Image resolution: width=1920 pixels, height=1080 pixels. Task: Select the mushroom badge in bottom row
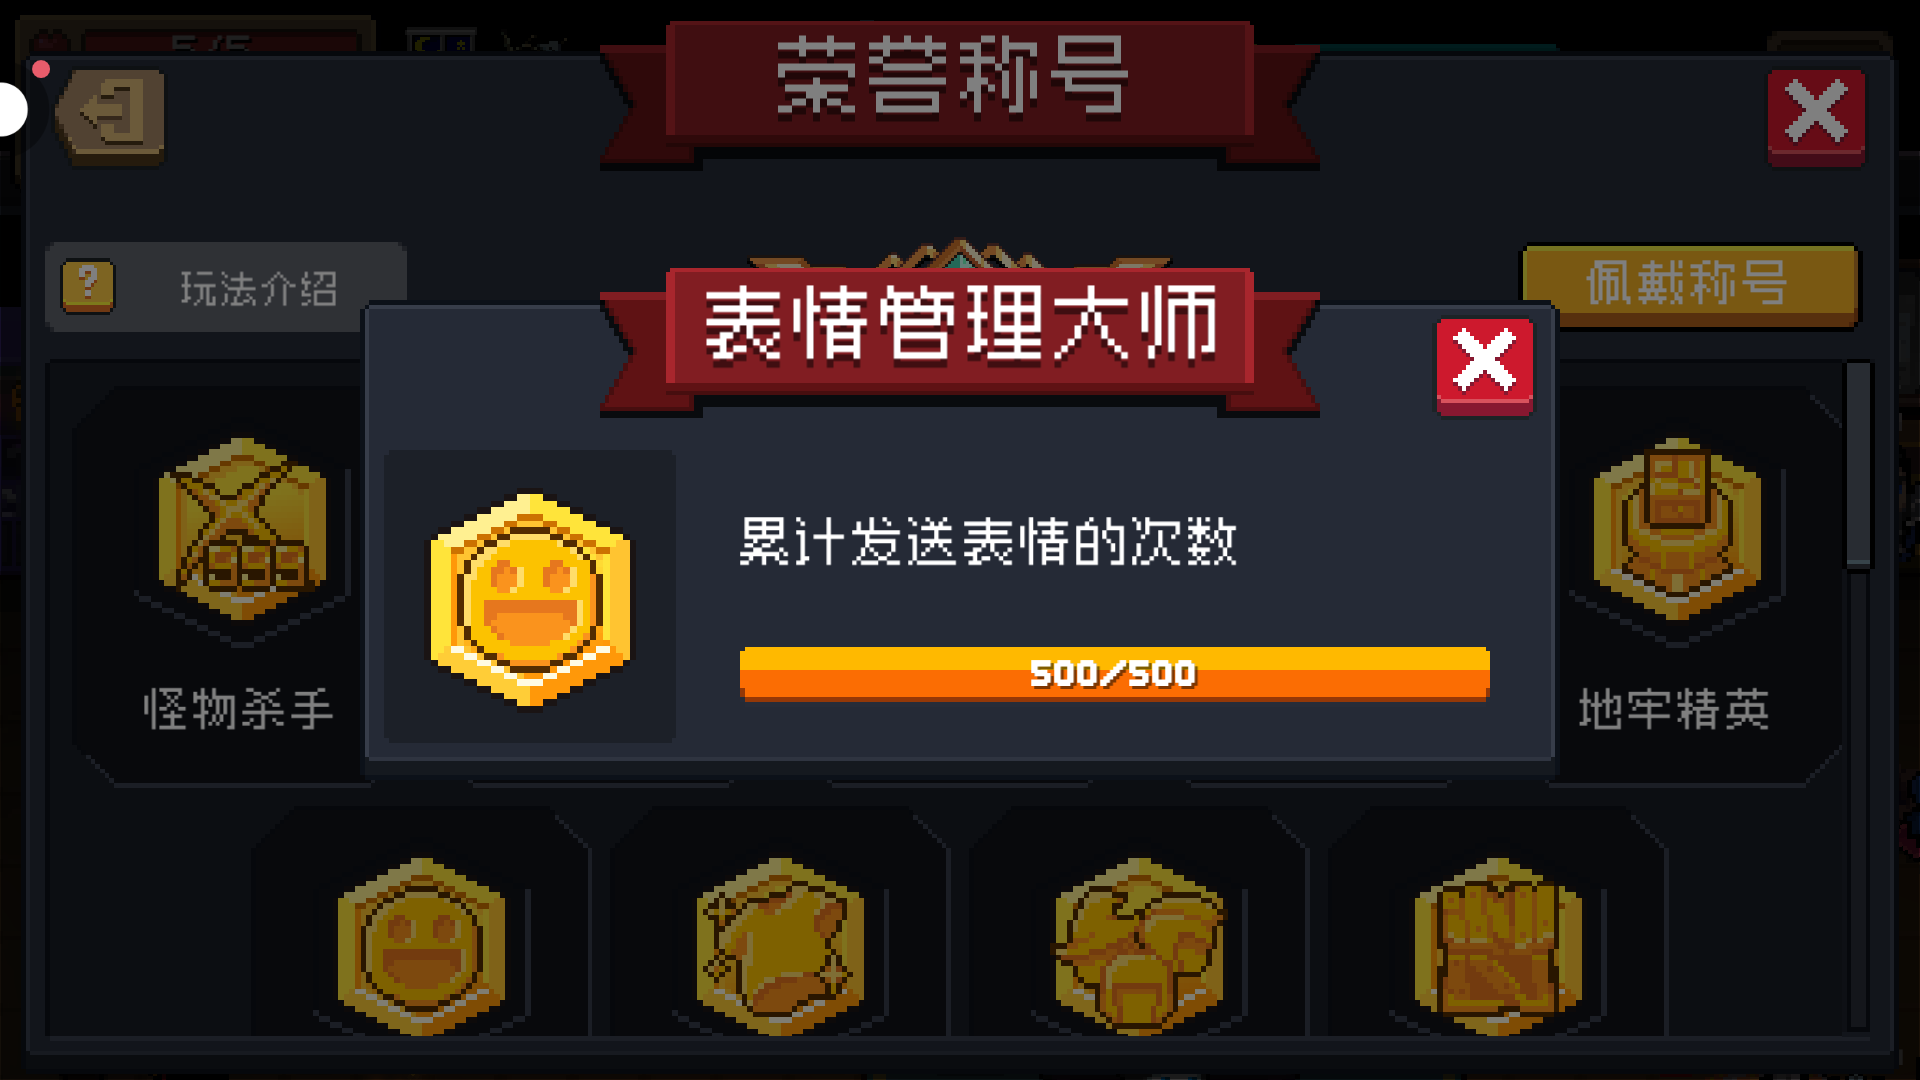click(x=1139, y=946)
